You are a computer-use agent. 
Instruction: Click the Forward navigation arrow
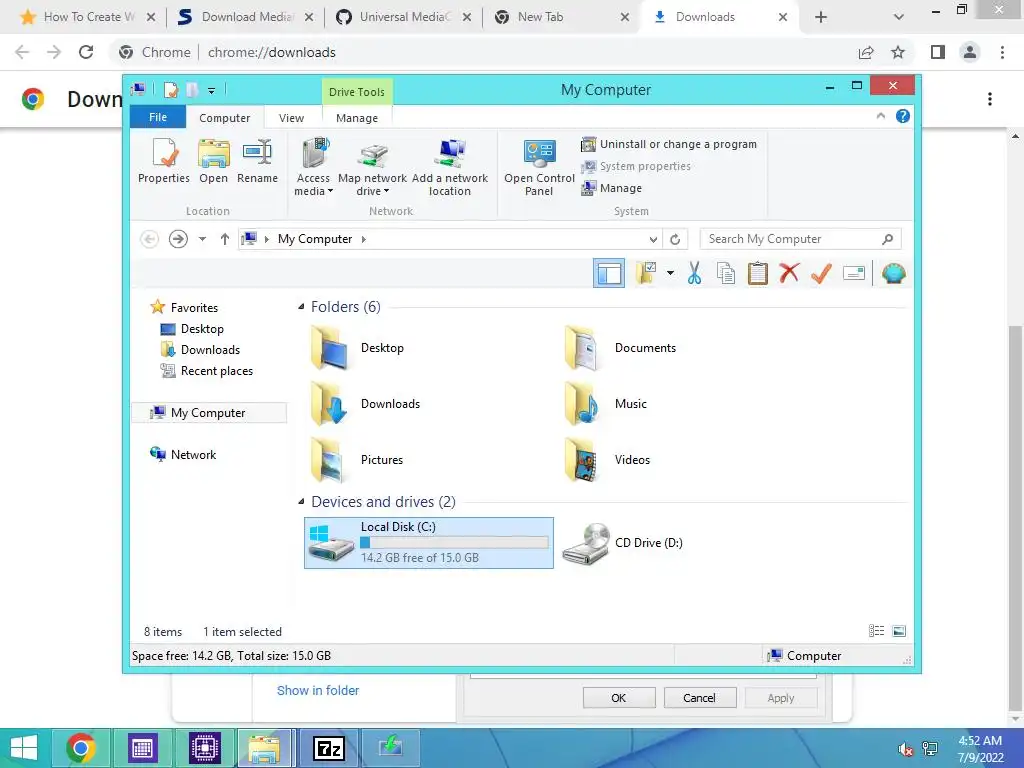point(178,239)
